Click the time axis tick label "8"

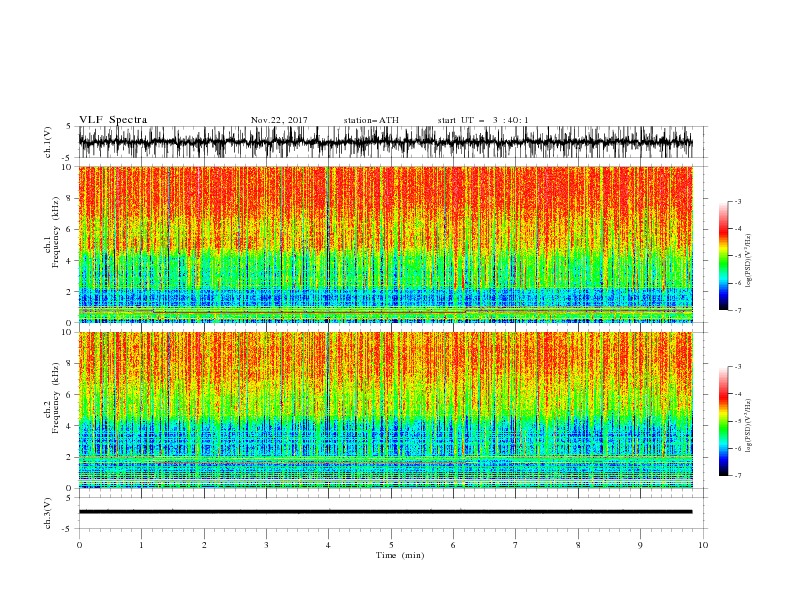(578, 545)
